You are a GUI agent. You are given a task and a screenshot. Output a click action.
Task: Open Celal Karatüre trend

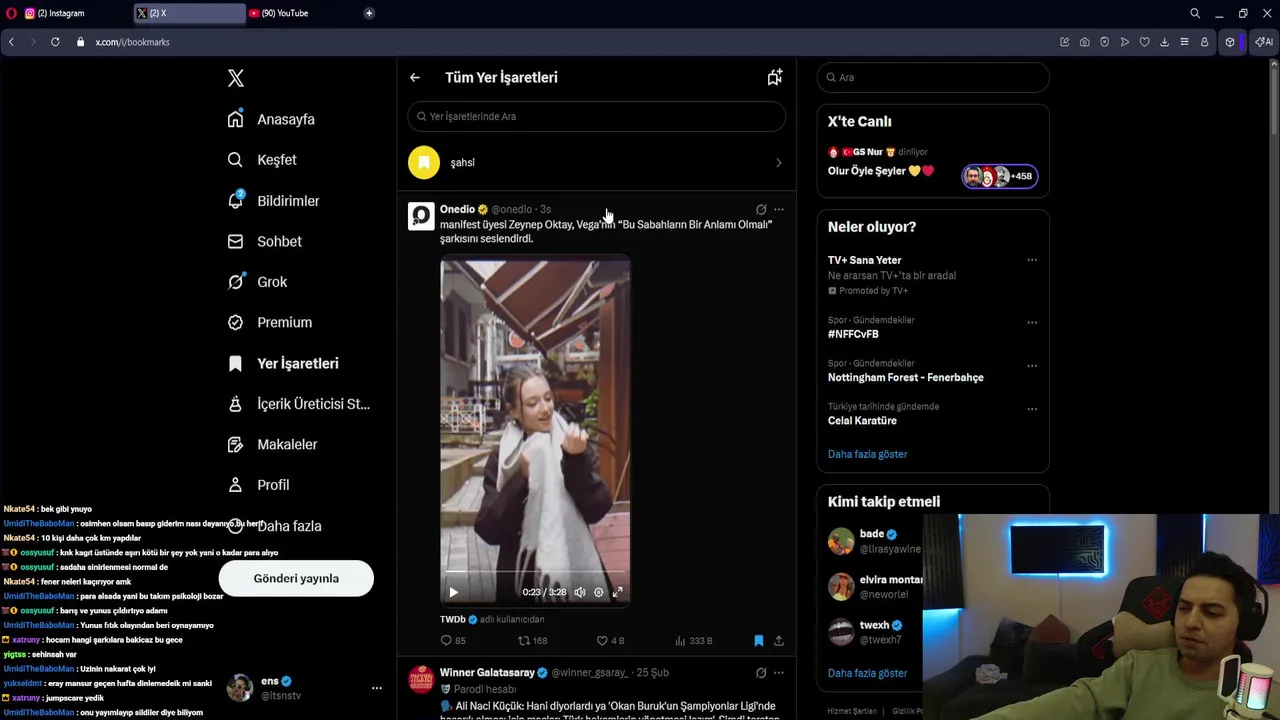pyautogui.click(x=862, y=420)
